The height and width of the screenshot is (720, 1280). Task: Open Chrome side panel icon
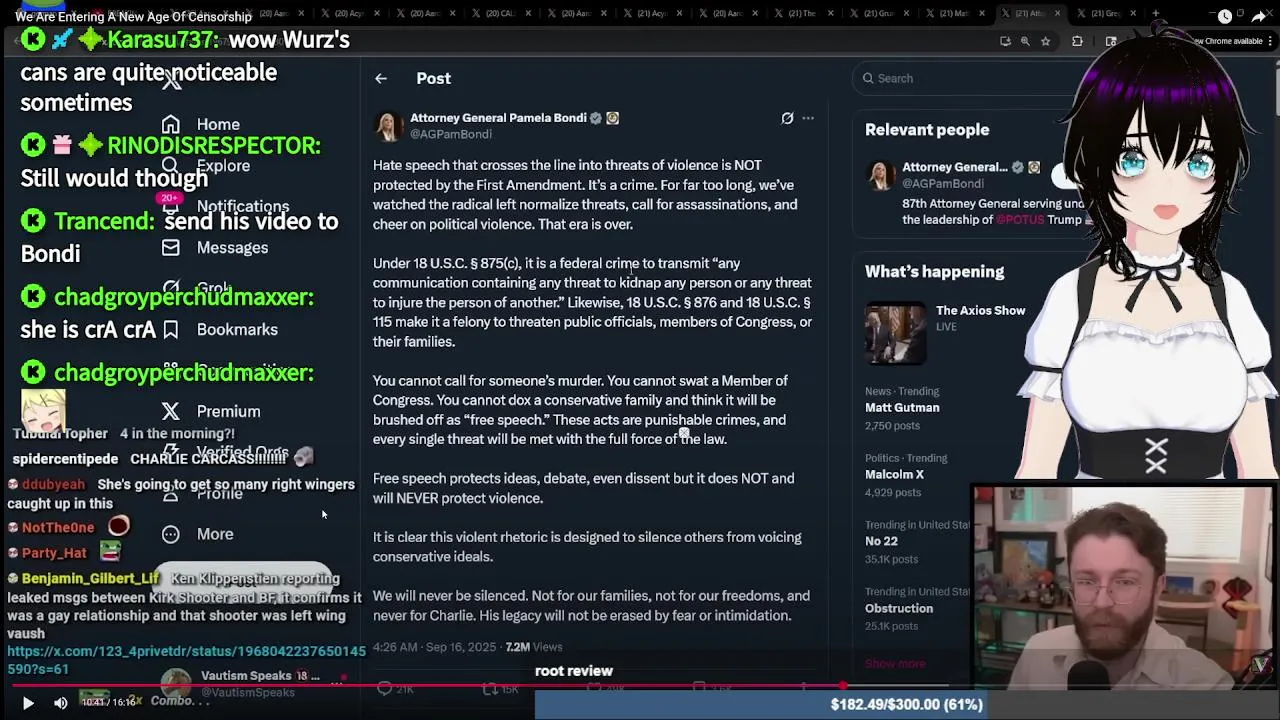pyautogui.click(x=1111, y=41)
